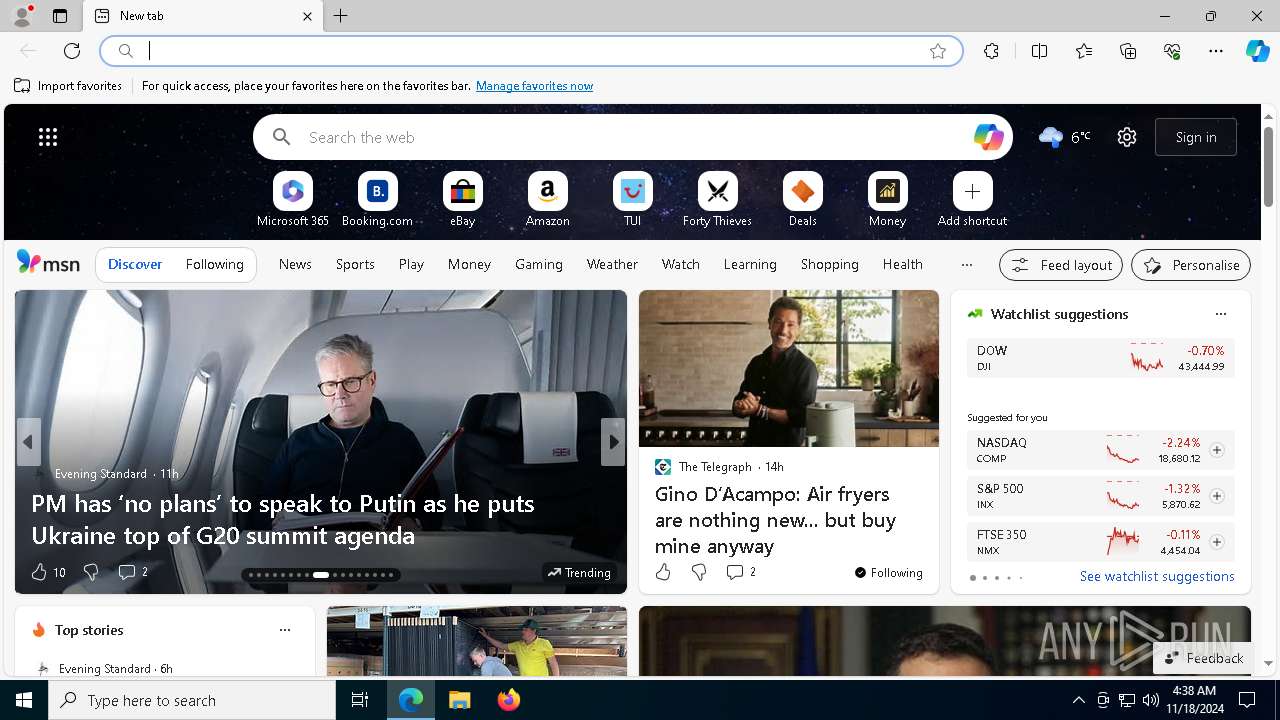Image resolution: width=1280 pixels, height=720 pixels.
Task: Open the Money shortcut tile
Action: tap(887, 199)
